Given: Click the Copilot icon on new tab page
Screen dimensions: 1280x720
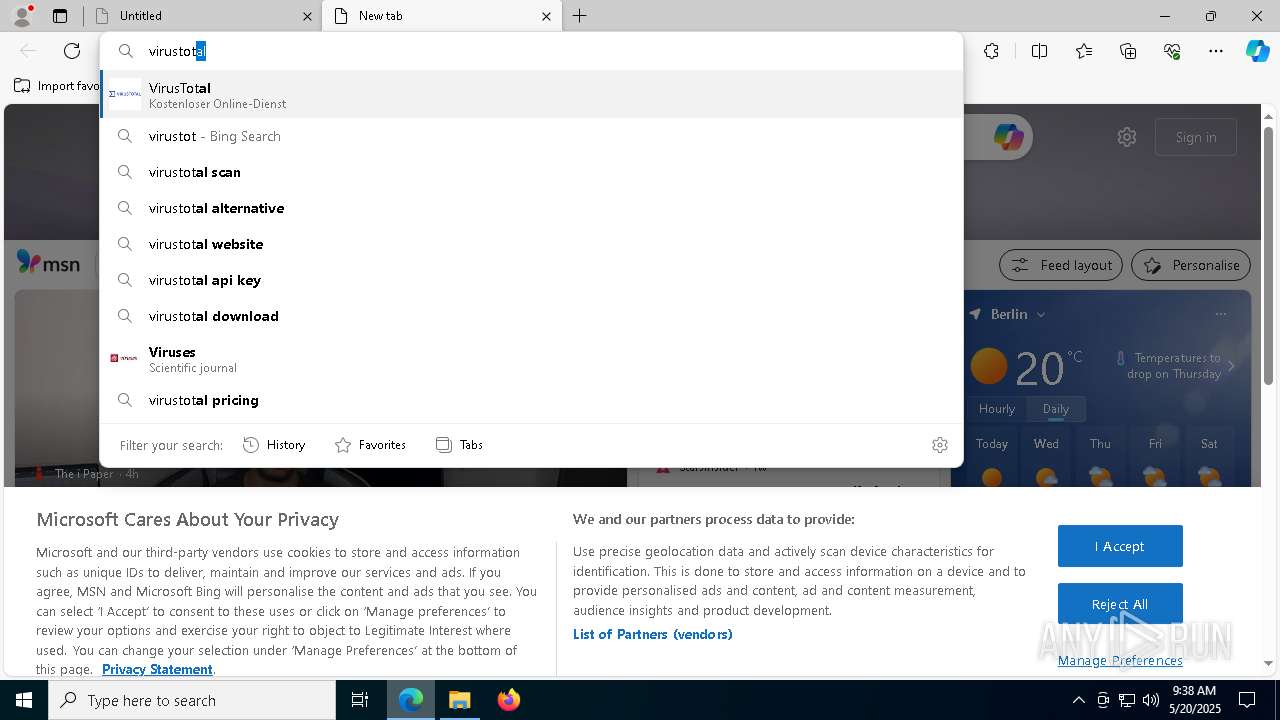Looking at the screenshot, I should pos(1008,137).
